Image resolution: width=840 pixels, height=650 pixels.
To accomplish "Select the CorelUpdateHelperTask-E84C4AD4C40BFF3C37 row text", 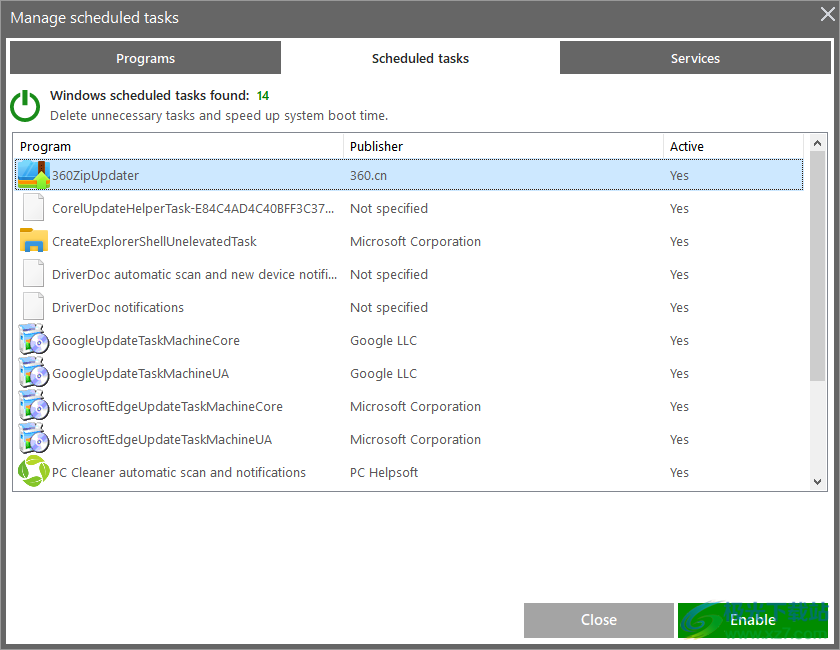I will click(x=193, y=208).
